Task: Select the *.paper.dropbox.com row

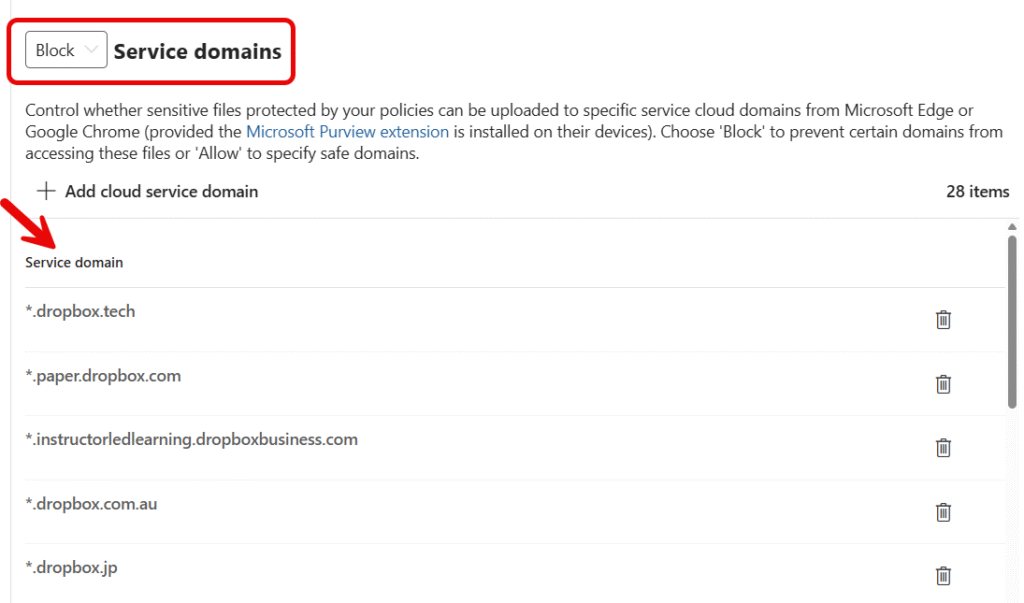Action: coord(515,383)
